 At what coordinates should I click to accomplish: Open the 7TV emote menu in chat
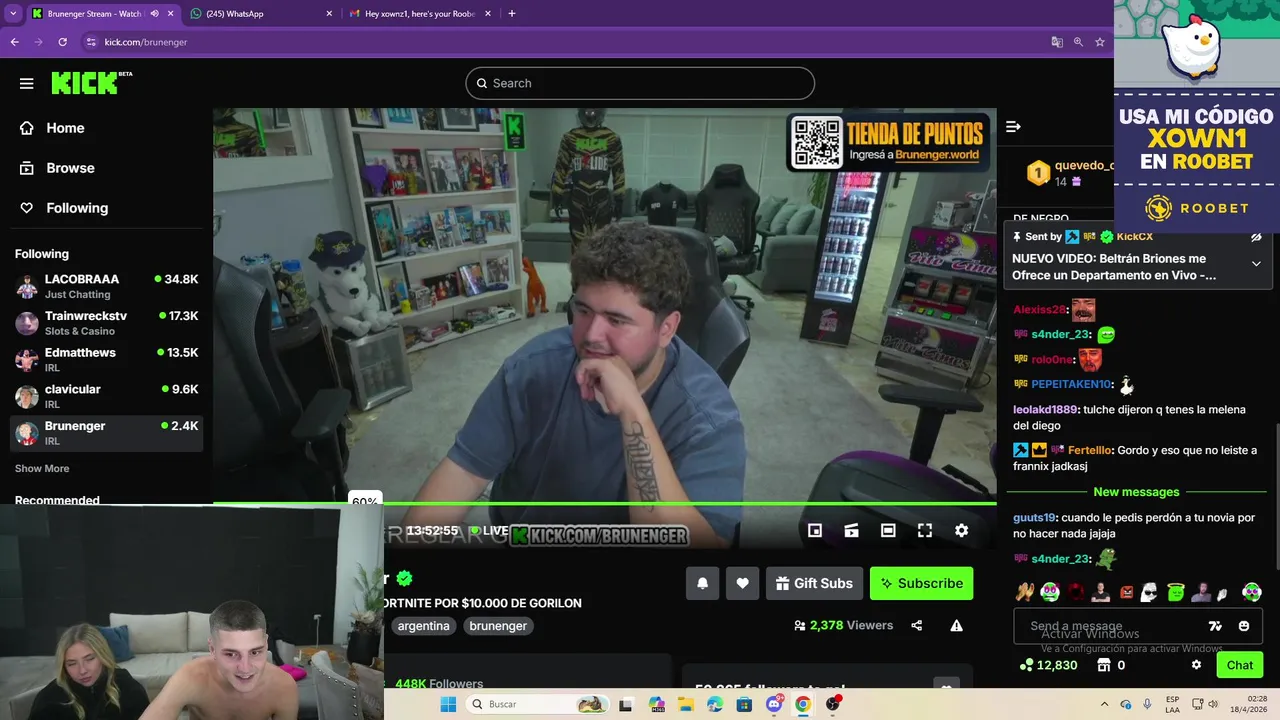1215,626
